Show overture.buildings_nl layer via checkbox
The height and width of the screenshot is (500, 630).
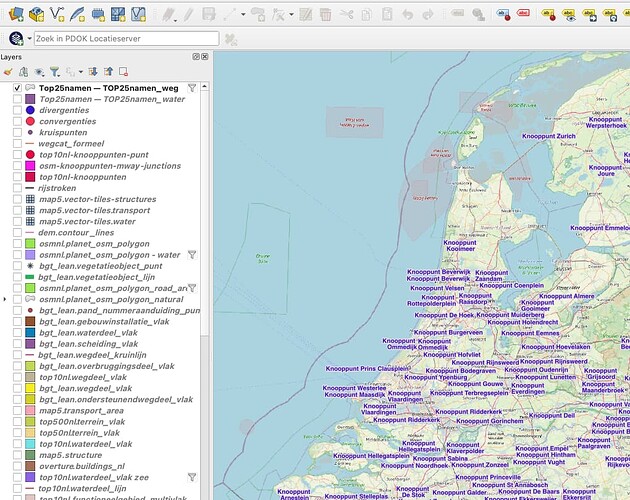pyautogui.click(x=17, y=466)
